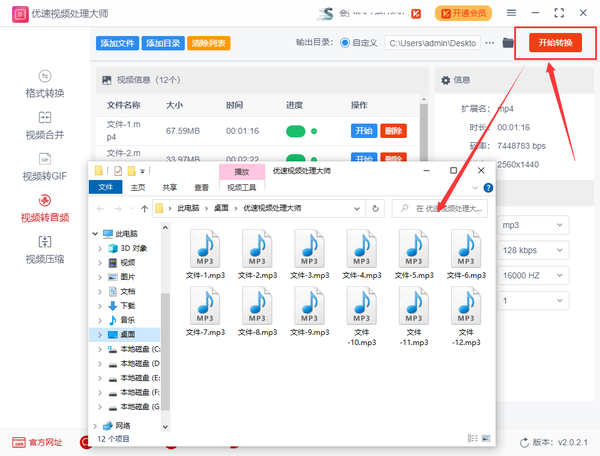The image size is (600, 456).
Task: Select the 文件-3.mp3 file
Action: pyautogui.click(x=310, y=254)
